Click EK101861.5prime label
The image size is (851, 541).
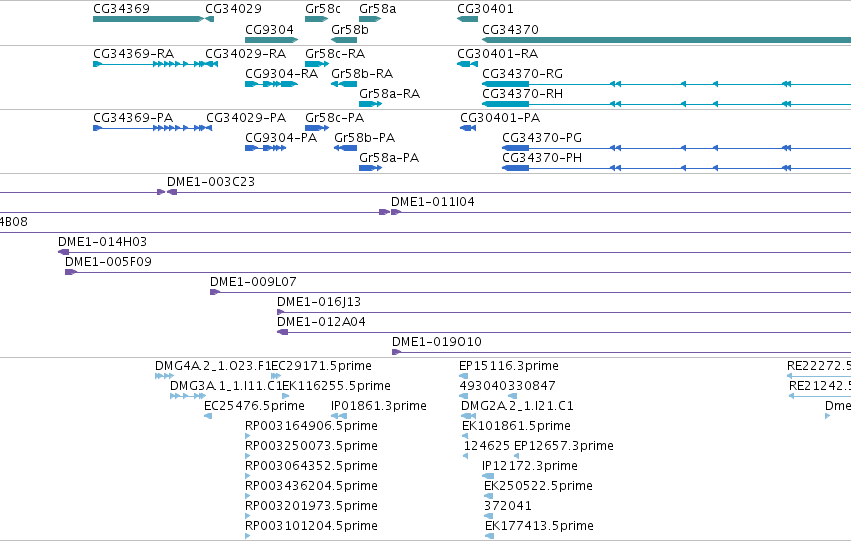516,426
